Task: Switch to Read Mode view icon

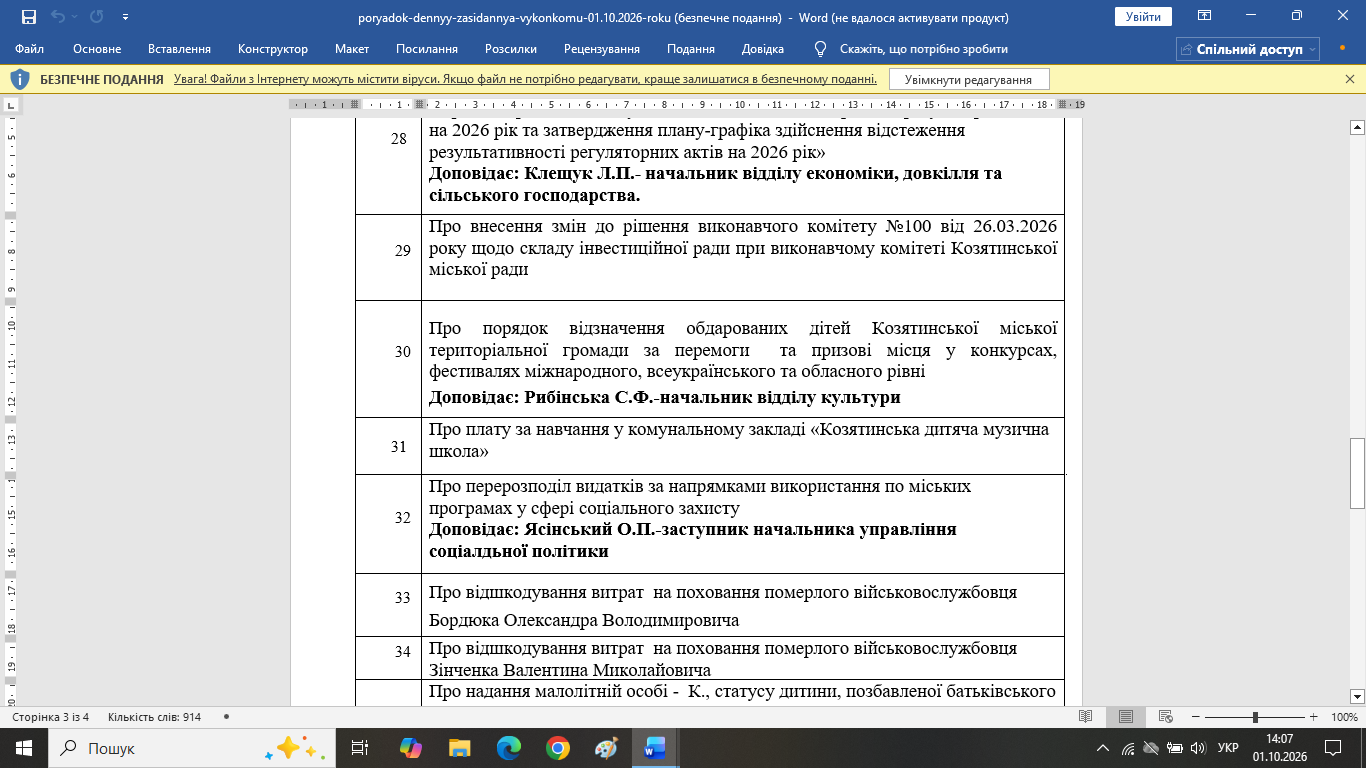Action: click(x=1086, y=717)
